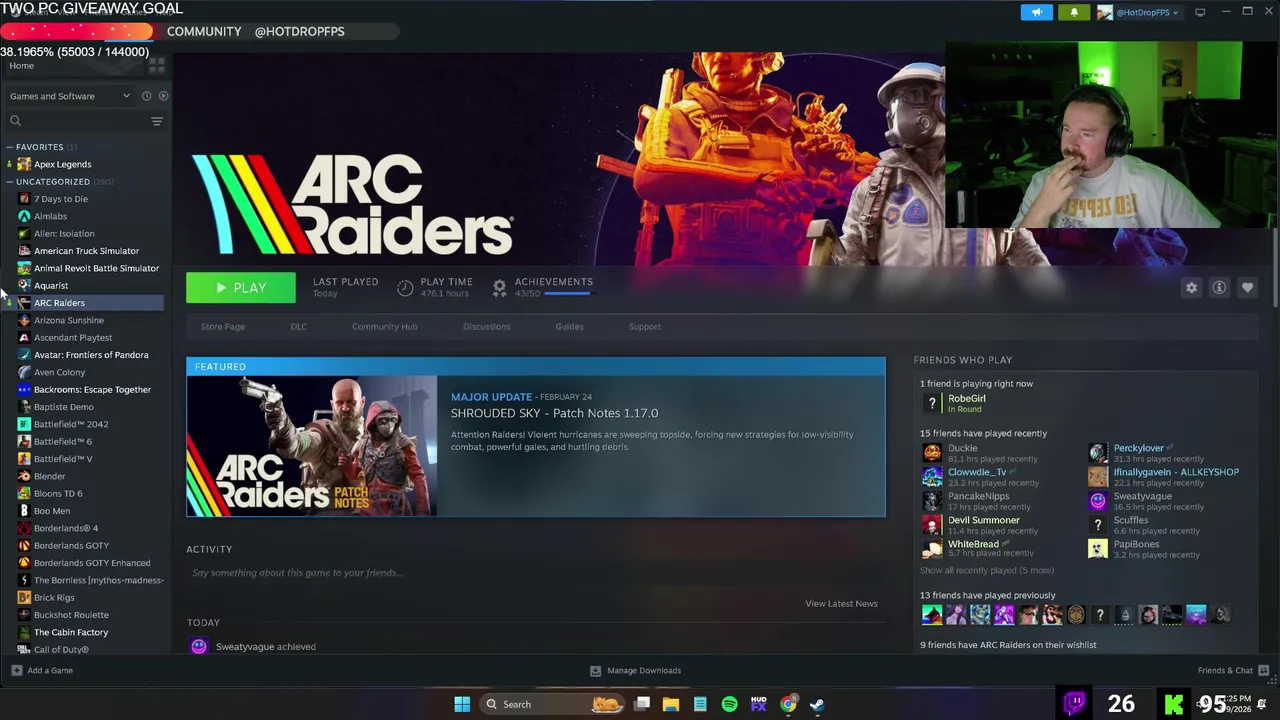Click the library search field
The width and height of the screenshot is (1280, 720).
75,121
